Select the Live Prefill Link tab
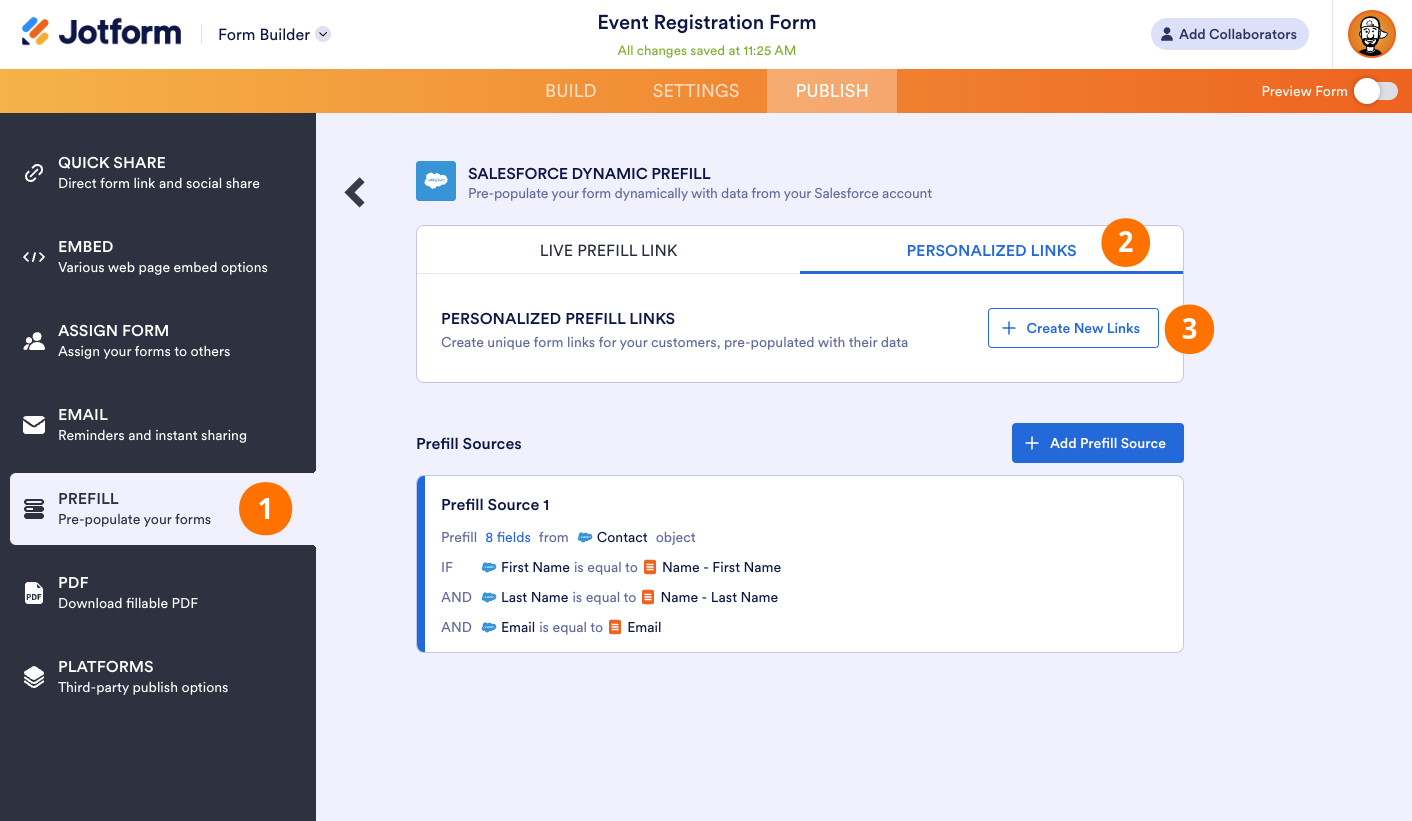This screenshot has width=1412, height=821. (608, 251)
